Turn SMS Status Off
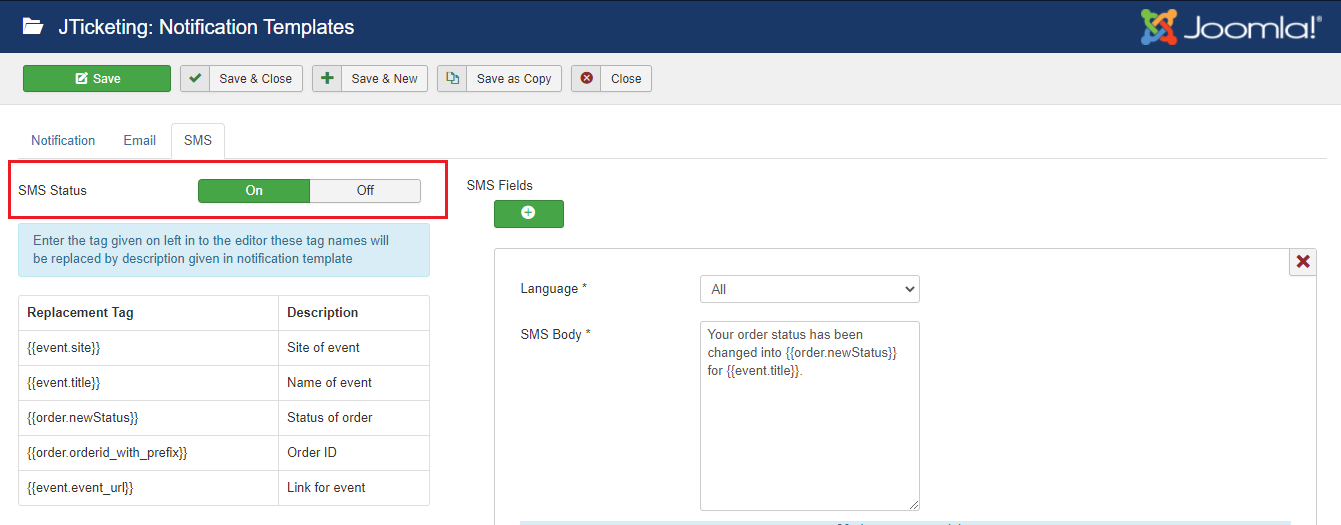This screenshot has height=525, width=1341. tap(365, 191)
